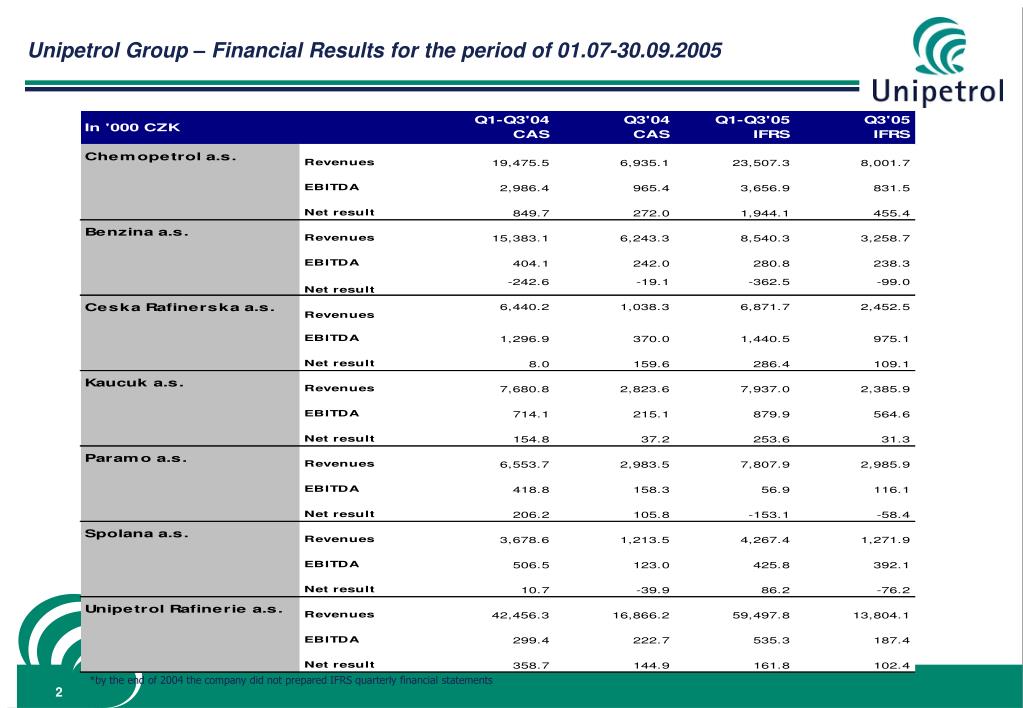Screen dimensions: 1023x708
Task: Click the Revenues label in Paramo row
Action: [339, 464]
